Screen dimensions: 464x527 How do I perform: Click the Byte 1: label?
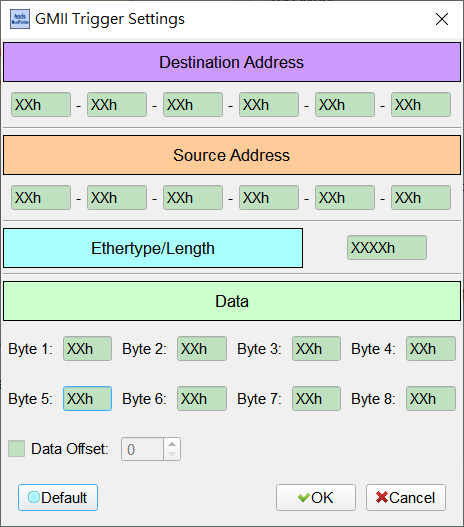point(31,349)
